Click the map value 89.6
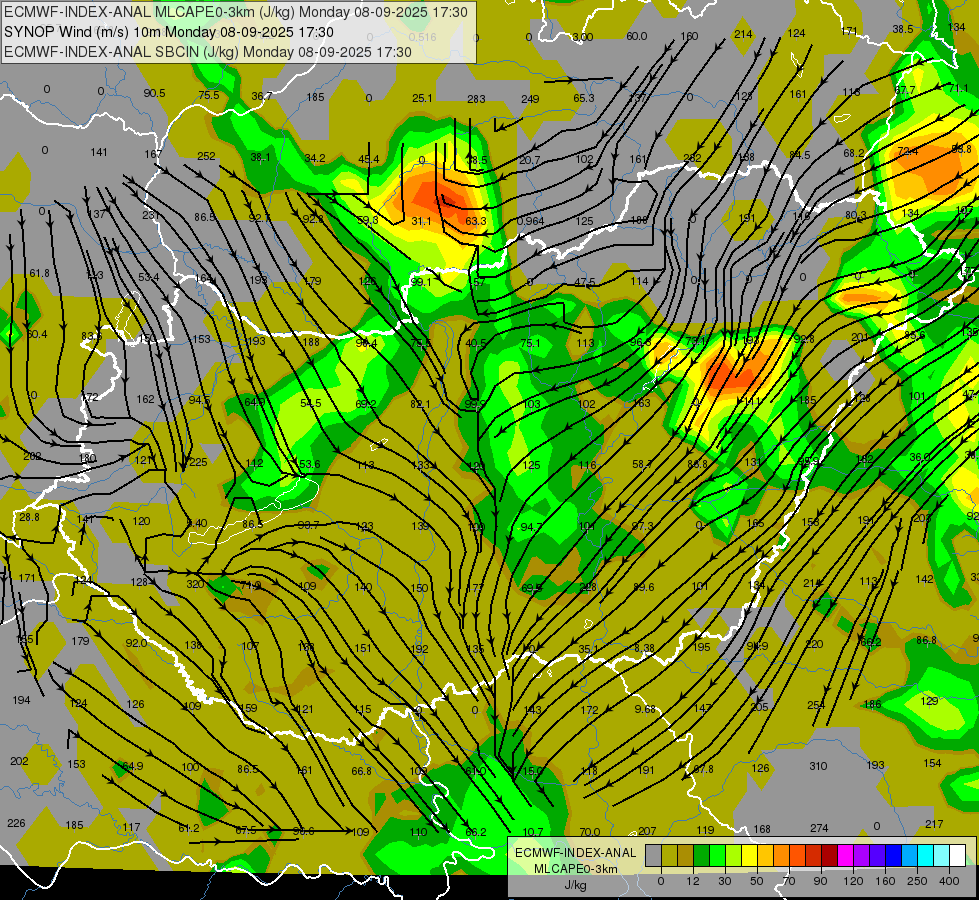The width and height of the screenshot is (979, 900). (x=643, y=587)
